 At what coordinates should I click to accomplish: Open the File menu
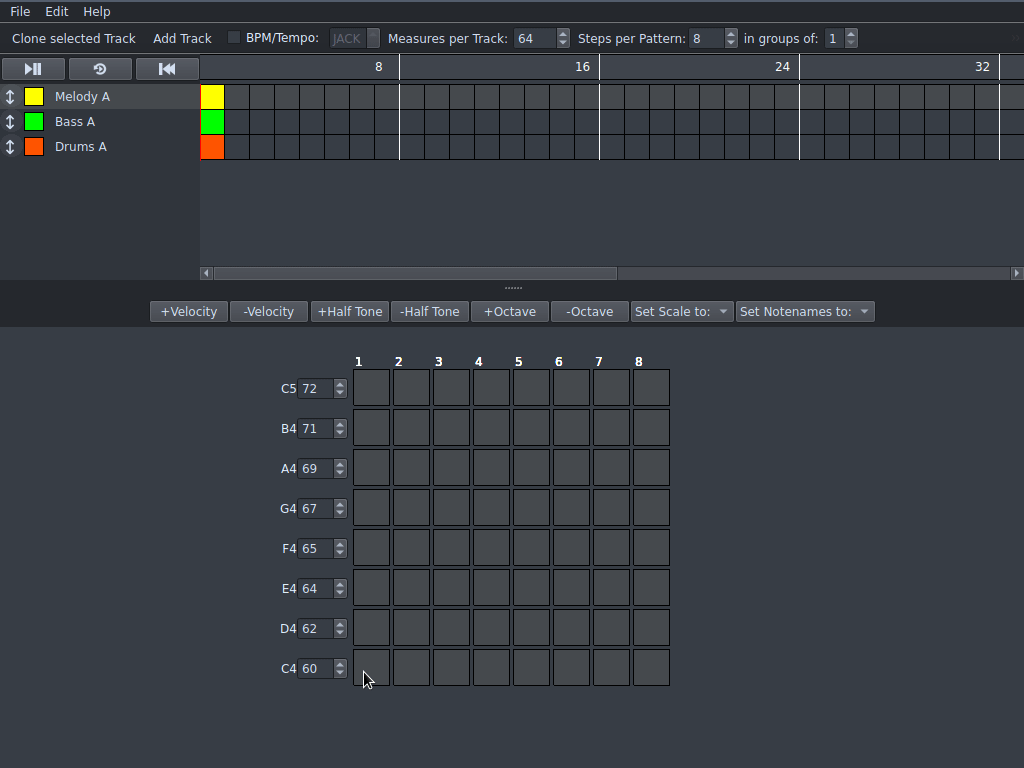point(20,11)
